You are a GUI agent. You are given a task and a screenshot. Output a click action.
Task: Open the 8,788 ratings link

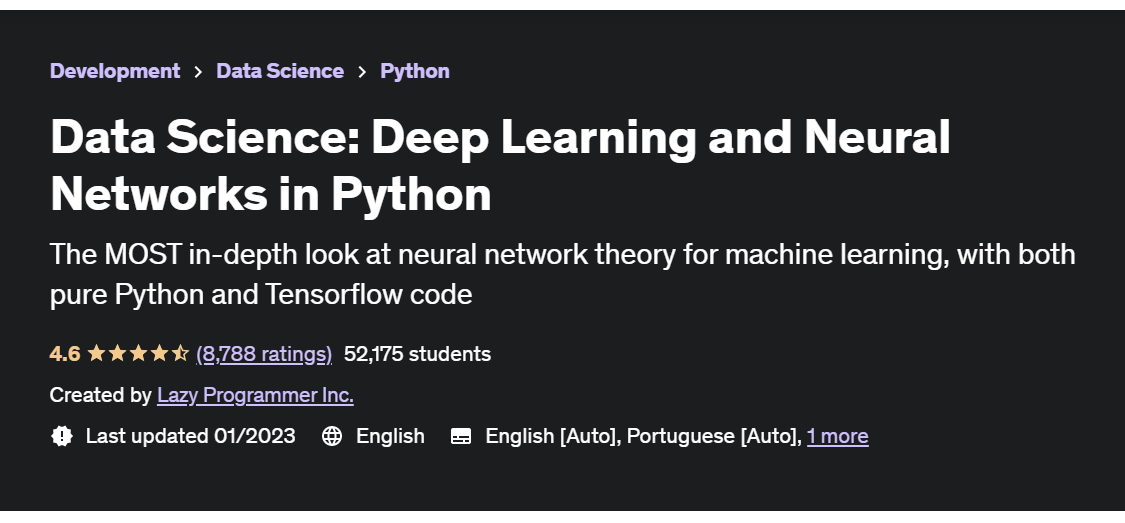[264, 354]
